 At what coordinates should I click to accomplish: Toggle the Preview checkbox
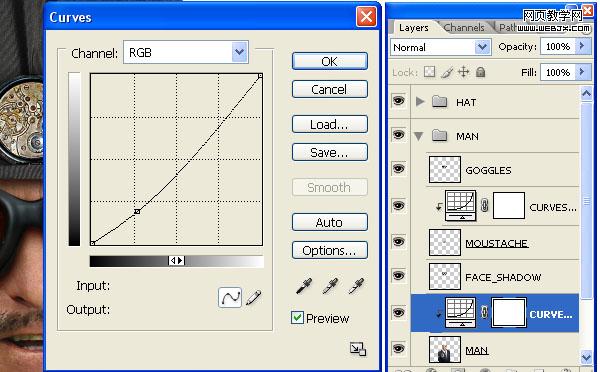pyautogui.click(x=297, y=318)
